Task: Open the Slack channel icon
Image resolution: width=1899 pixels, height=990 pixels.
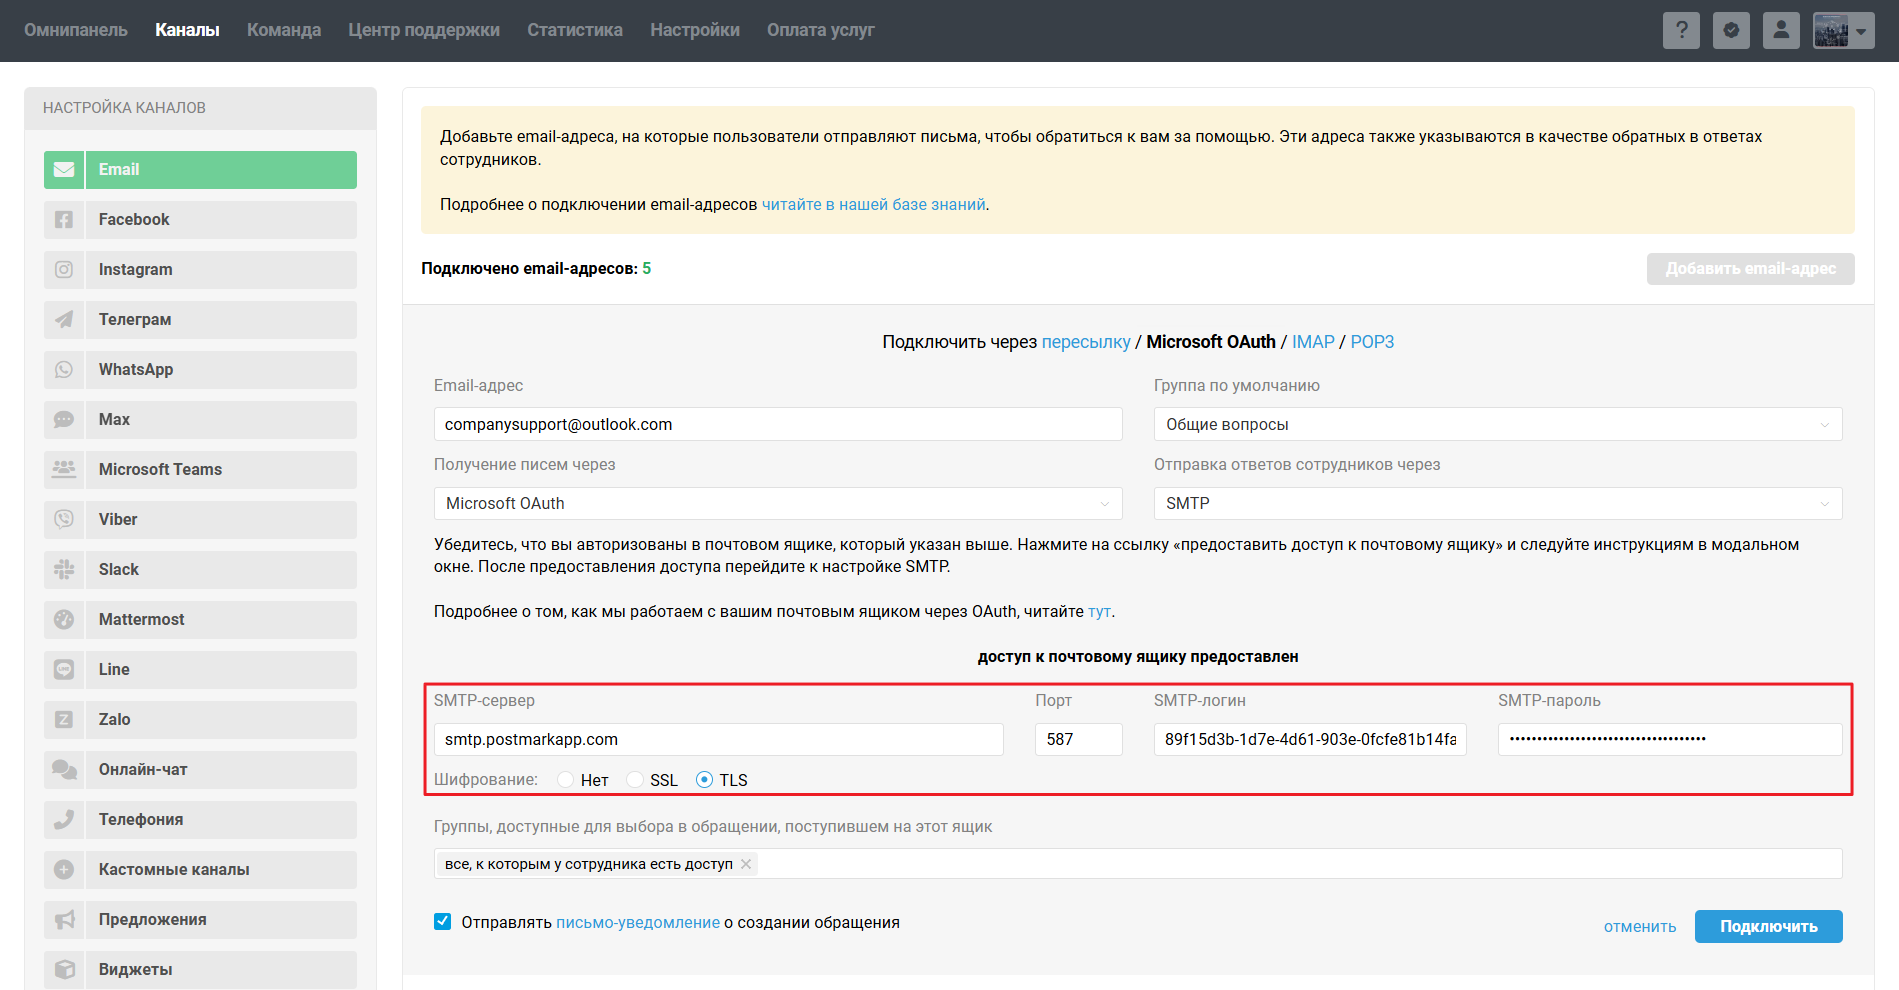Action: coord(64,570)
